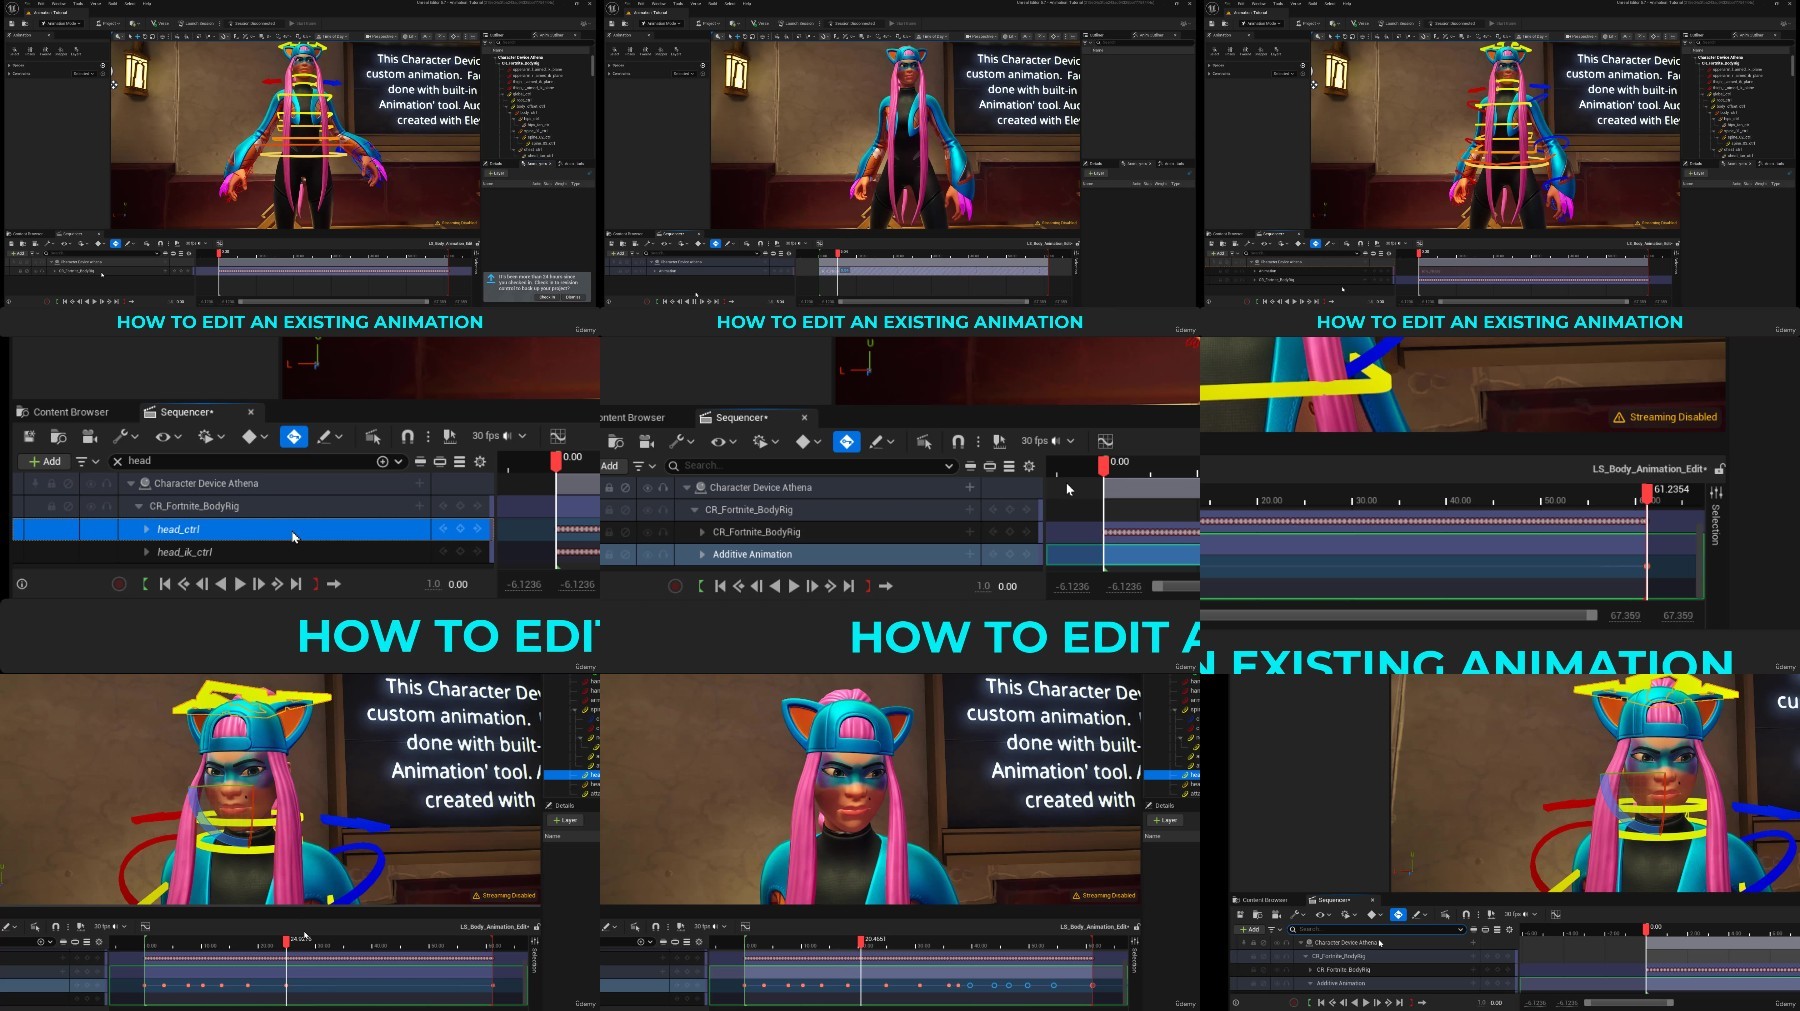Click green Add button in head-filtered Sequencer
Viewport: 1800px width, 1011px height.
coord(45,461)
